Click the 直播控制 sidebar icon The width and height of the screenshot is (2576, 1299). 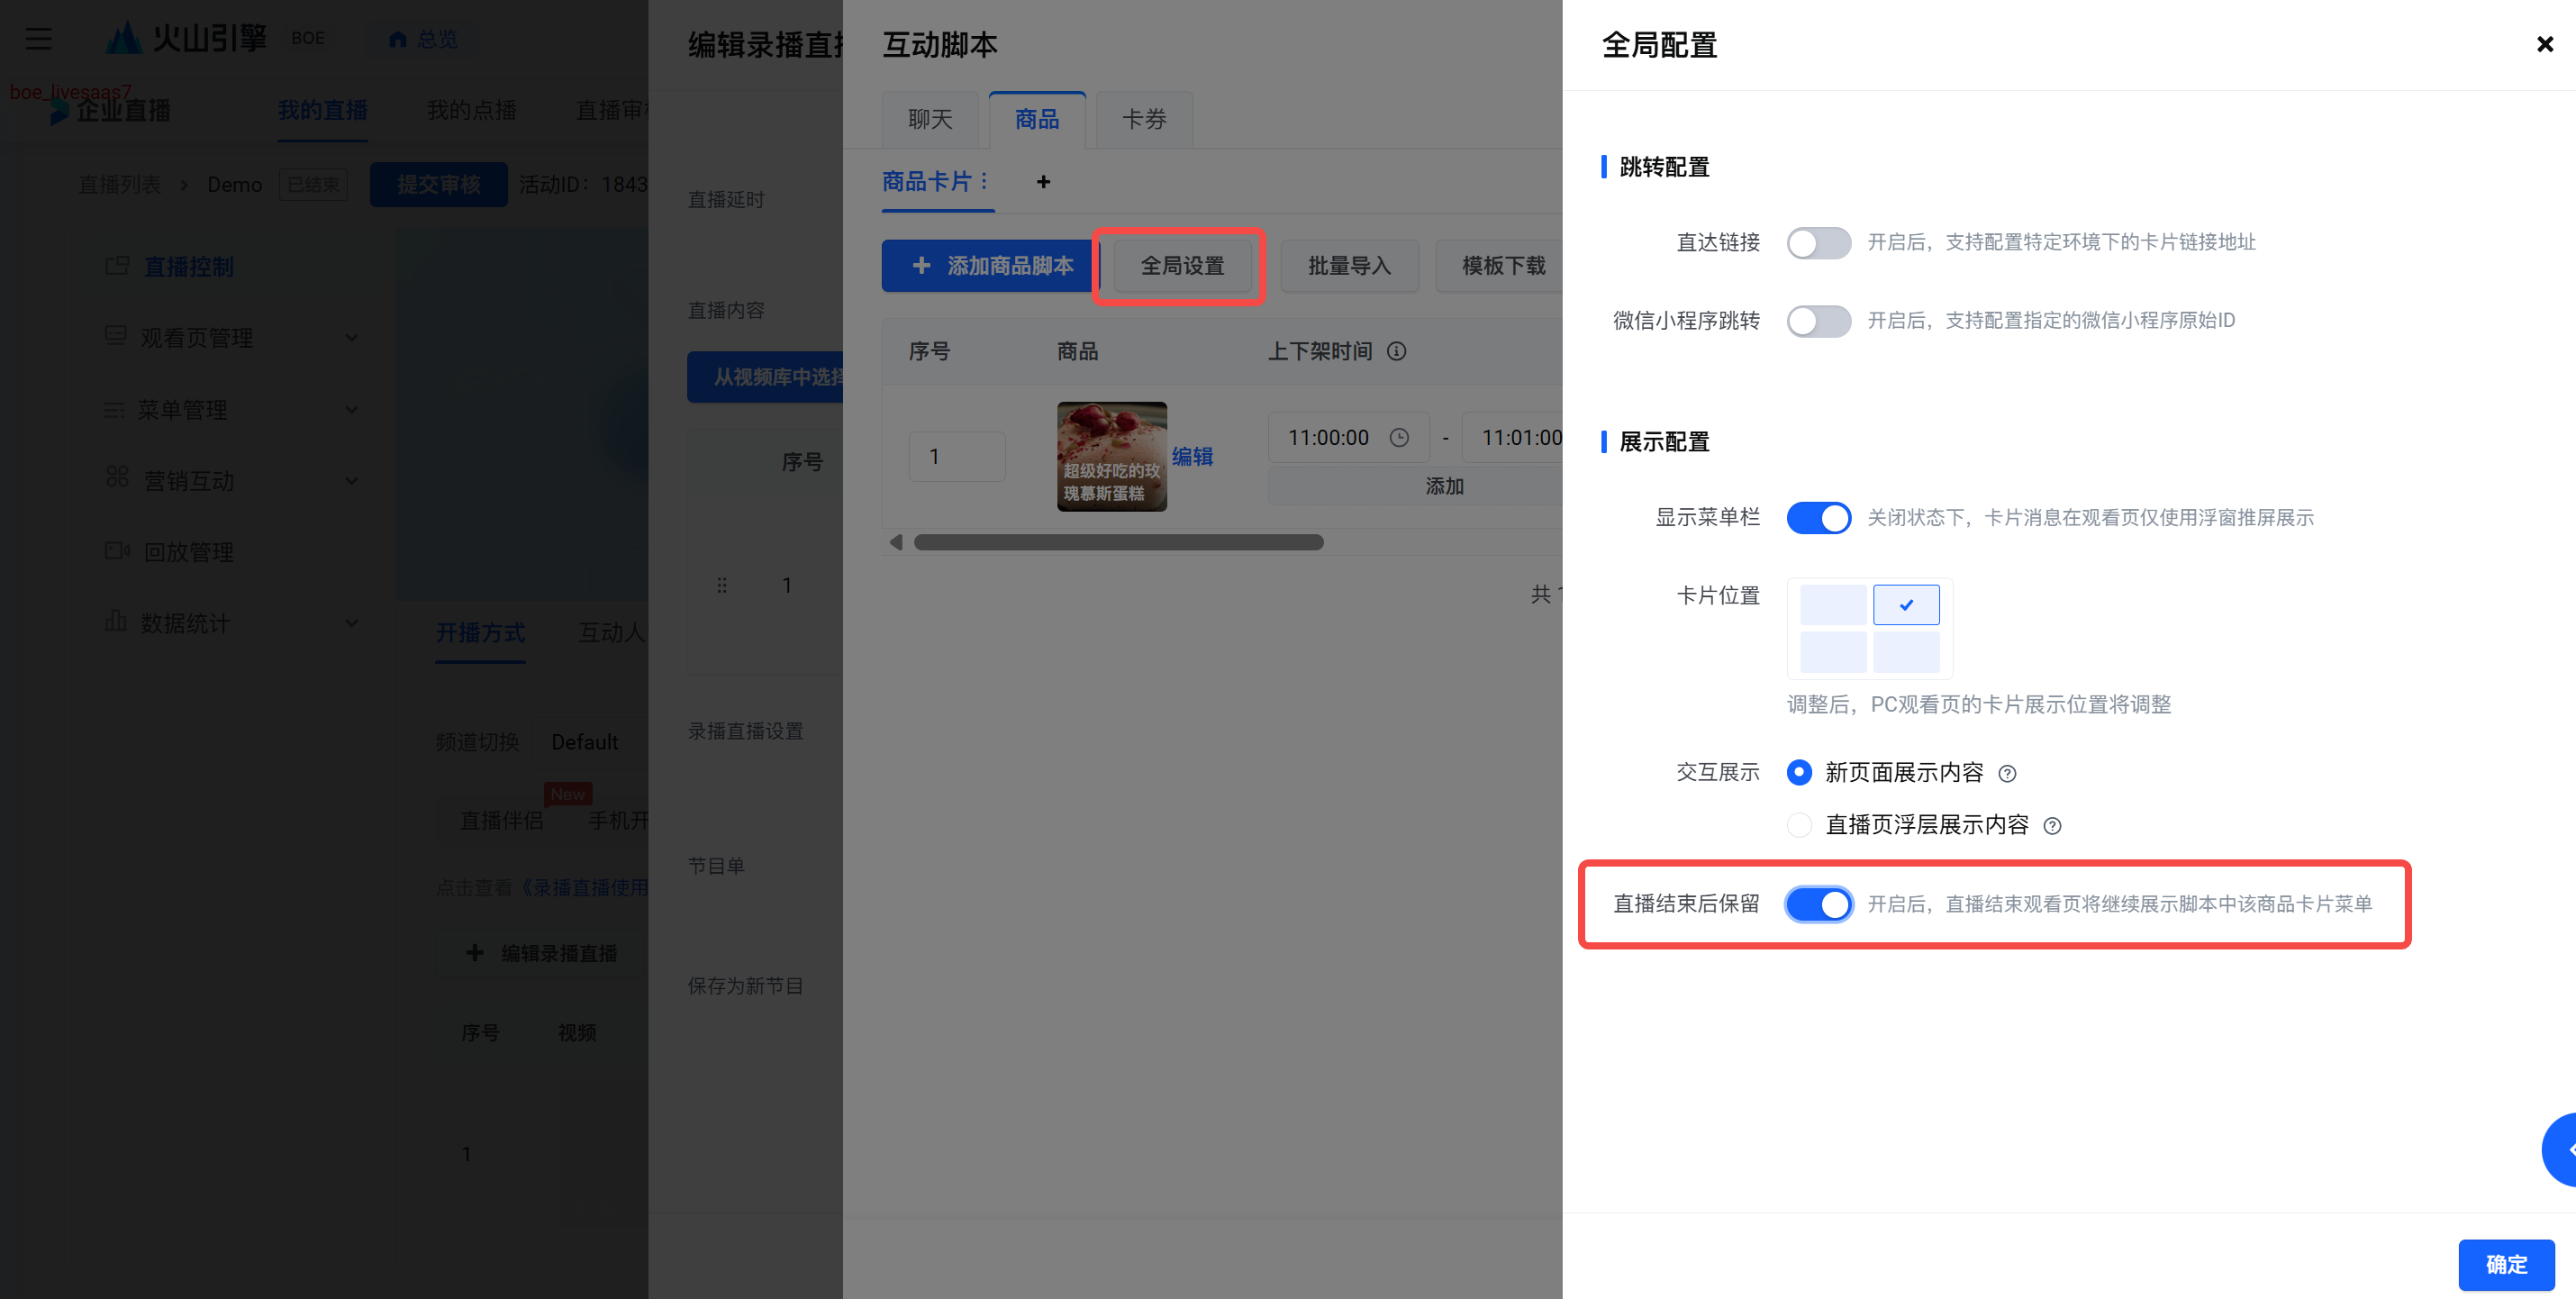117,266
